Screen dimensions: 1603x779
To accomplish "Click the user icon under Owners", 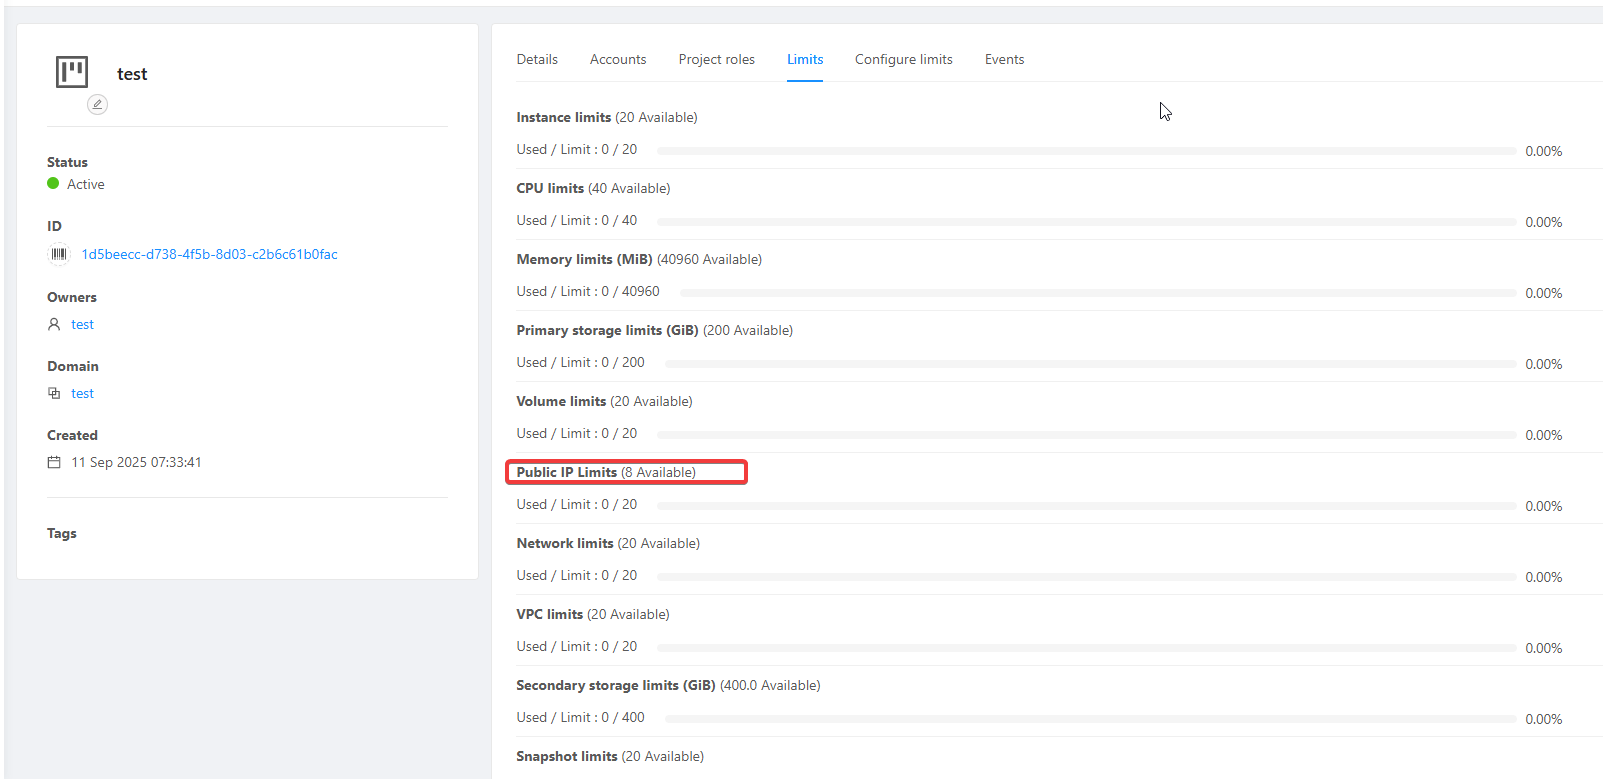I will tap(54, 324).
